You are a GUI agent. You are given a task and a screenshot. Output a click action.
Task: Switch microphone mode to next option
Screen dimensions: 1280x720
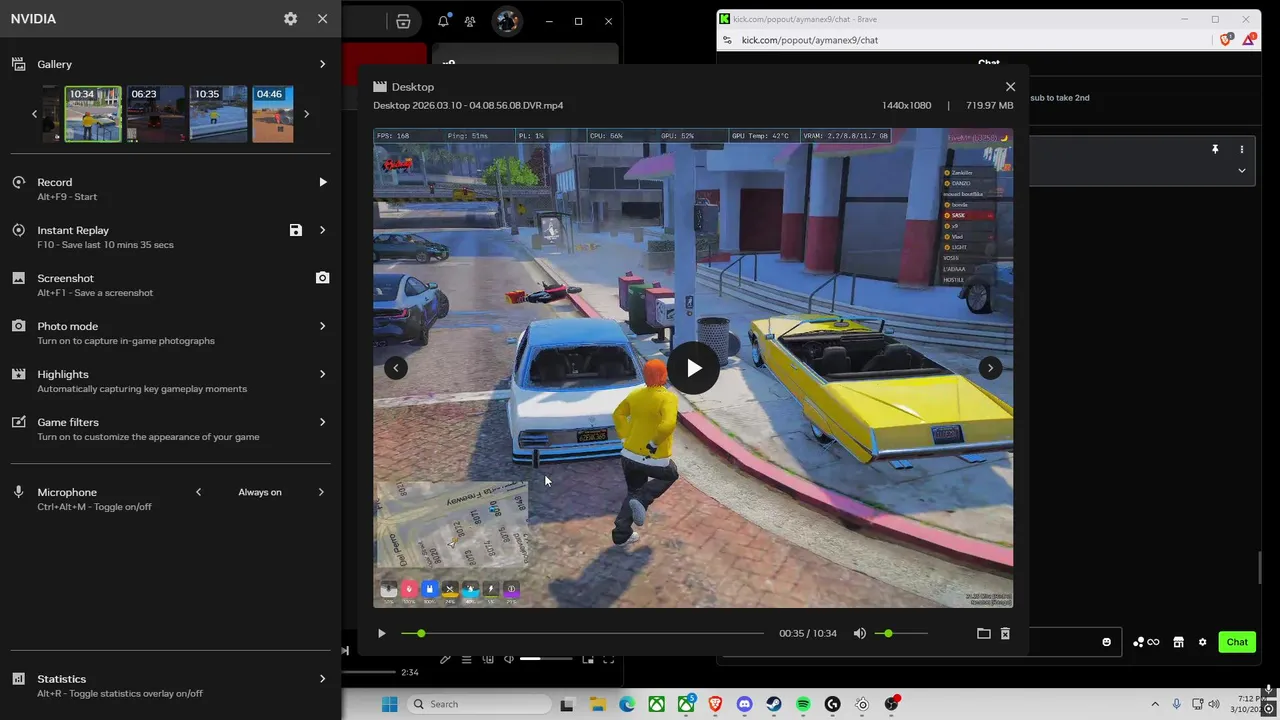pos(321,492)
